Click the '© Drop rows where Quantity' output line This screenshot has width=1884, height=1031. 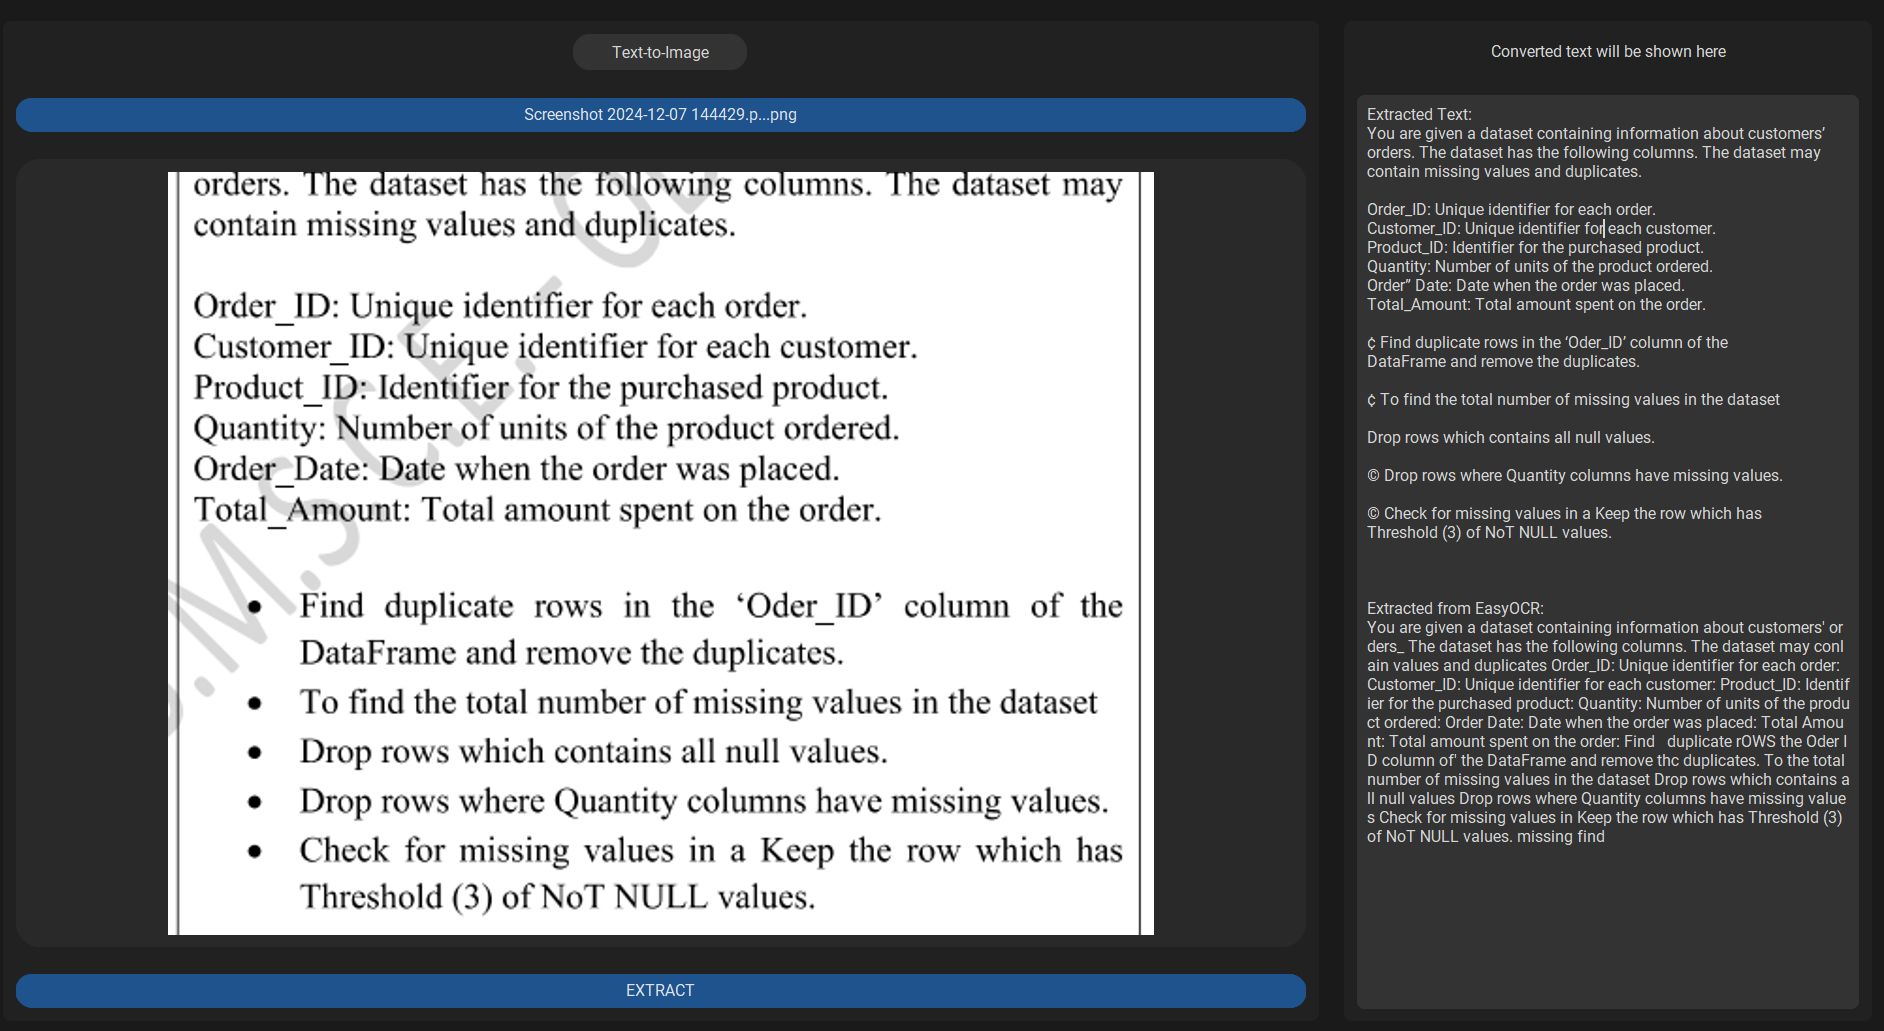tap(1574, 476)
